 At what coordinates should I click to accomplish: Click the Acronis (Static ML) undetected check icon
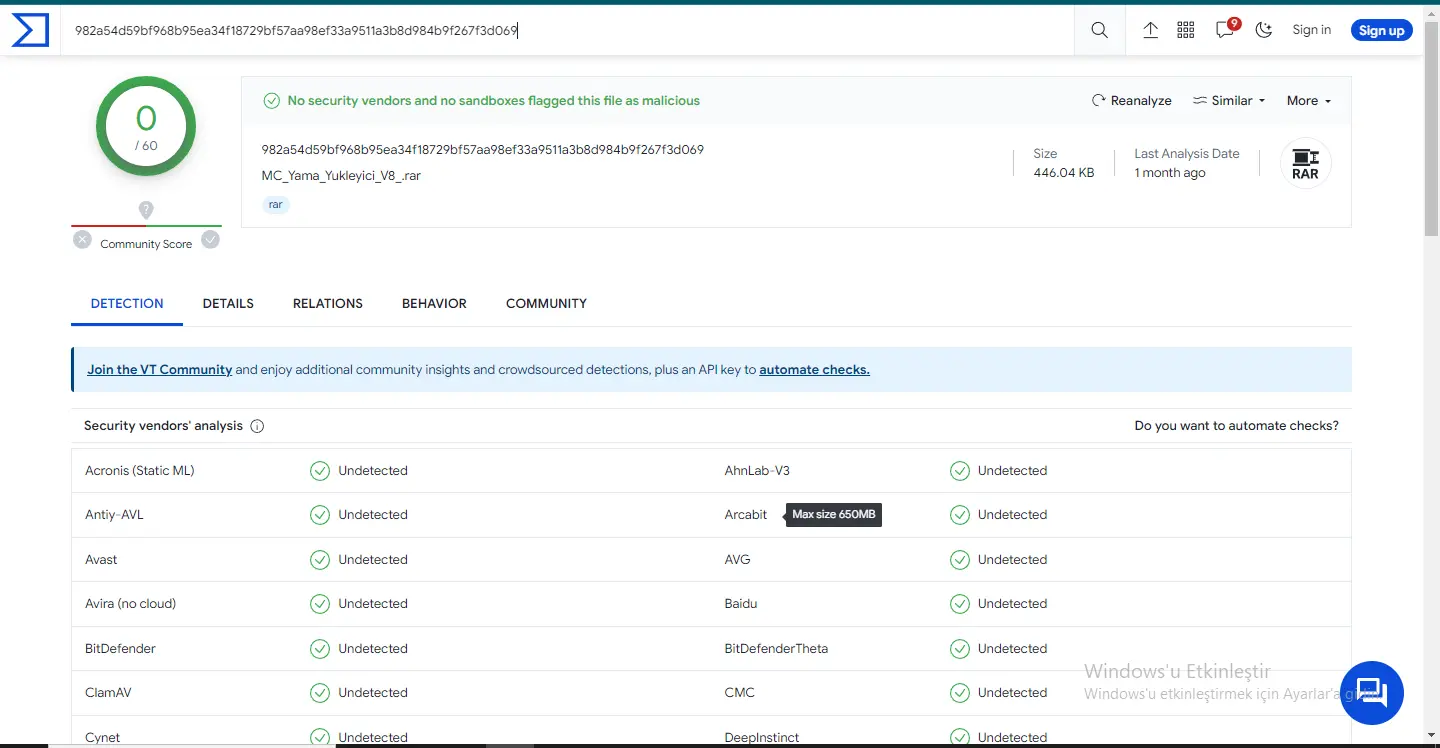click(x=320, y=471)
